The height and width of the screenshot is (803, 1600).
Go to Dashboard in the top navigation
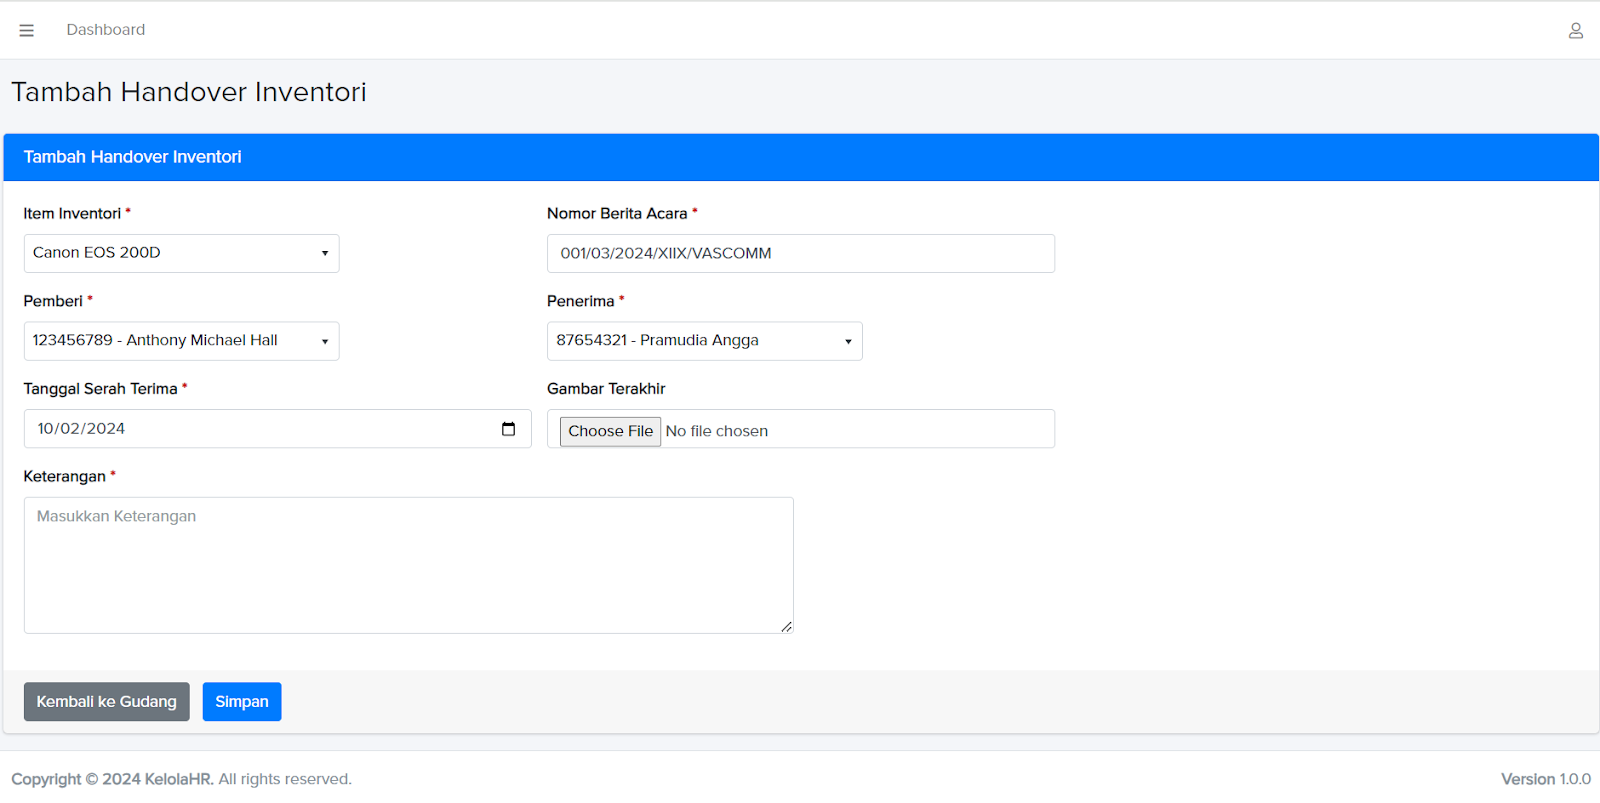(x=105, y=30)
